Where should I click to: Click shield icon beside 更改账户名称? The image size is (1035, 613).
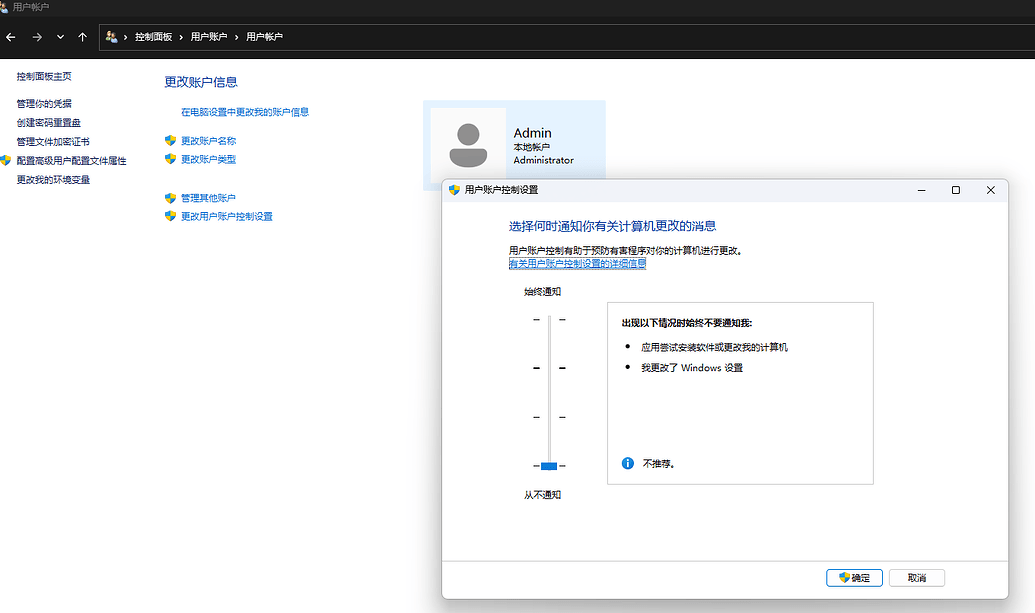(170, 141)
